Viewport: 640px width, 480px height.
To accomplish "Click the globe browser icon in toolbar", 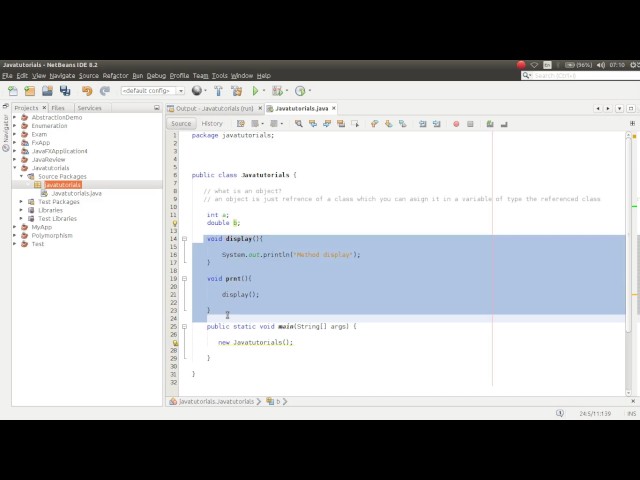I will pos(197,90).
